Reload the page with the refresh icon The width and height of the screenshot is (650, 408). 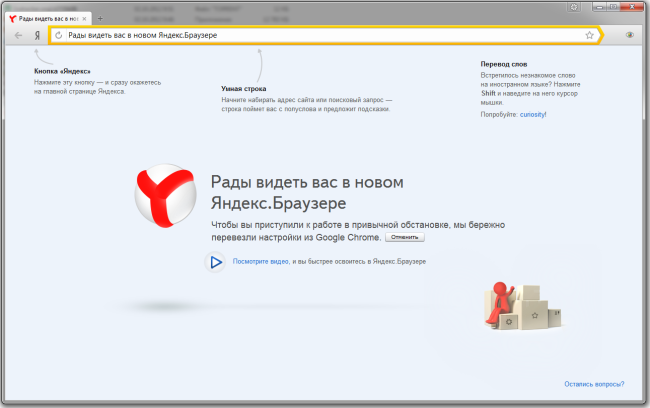58,35
